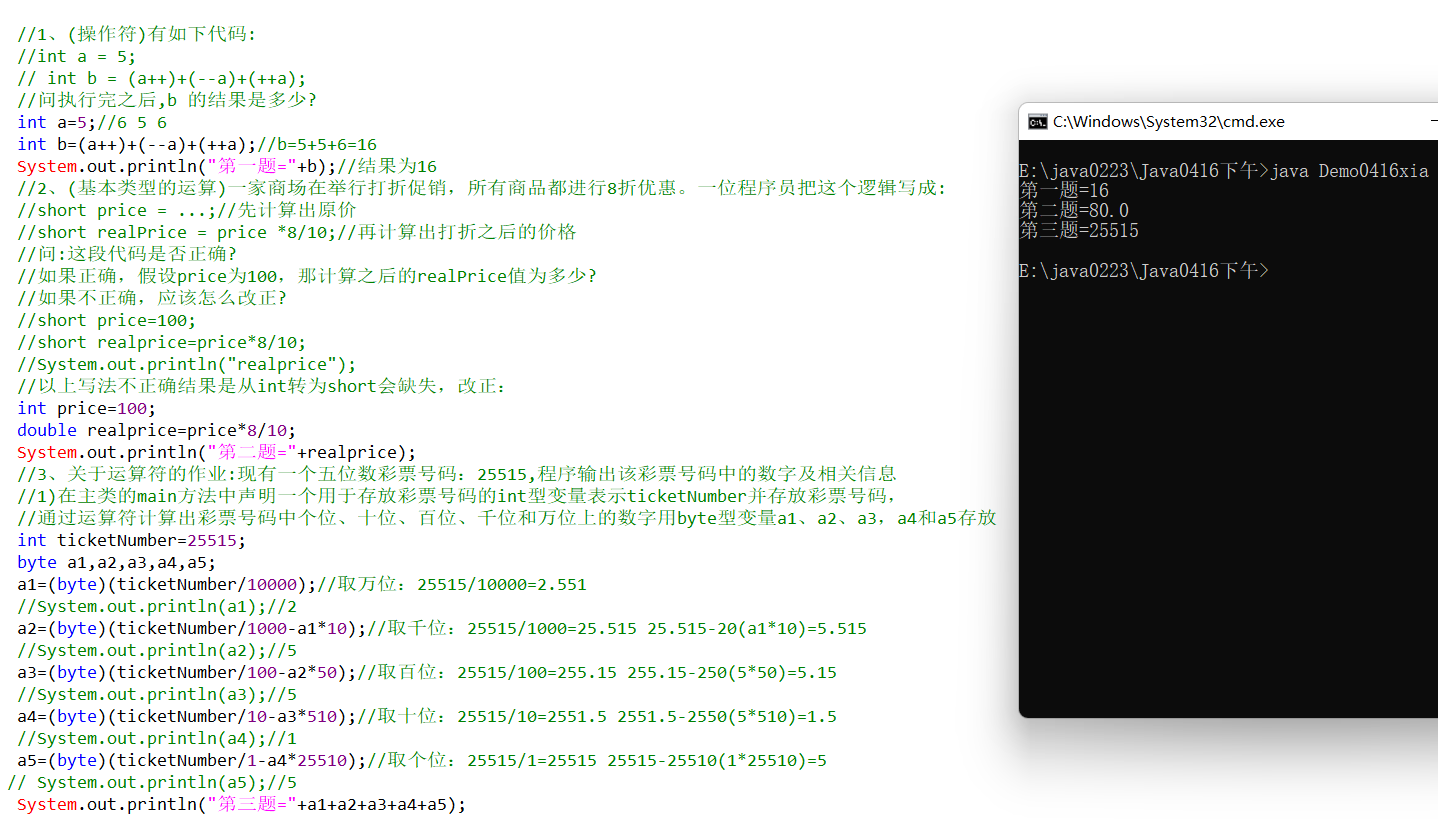Place cursor on line "int a=5;//6 5 6"
The width and height of the screenshot is (1438, 831).
[92, 122]
